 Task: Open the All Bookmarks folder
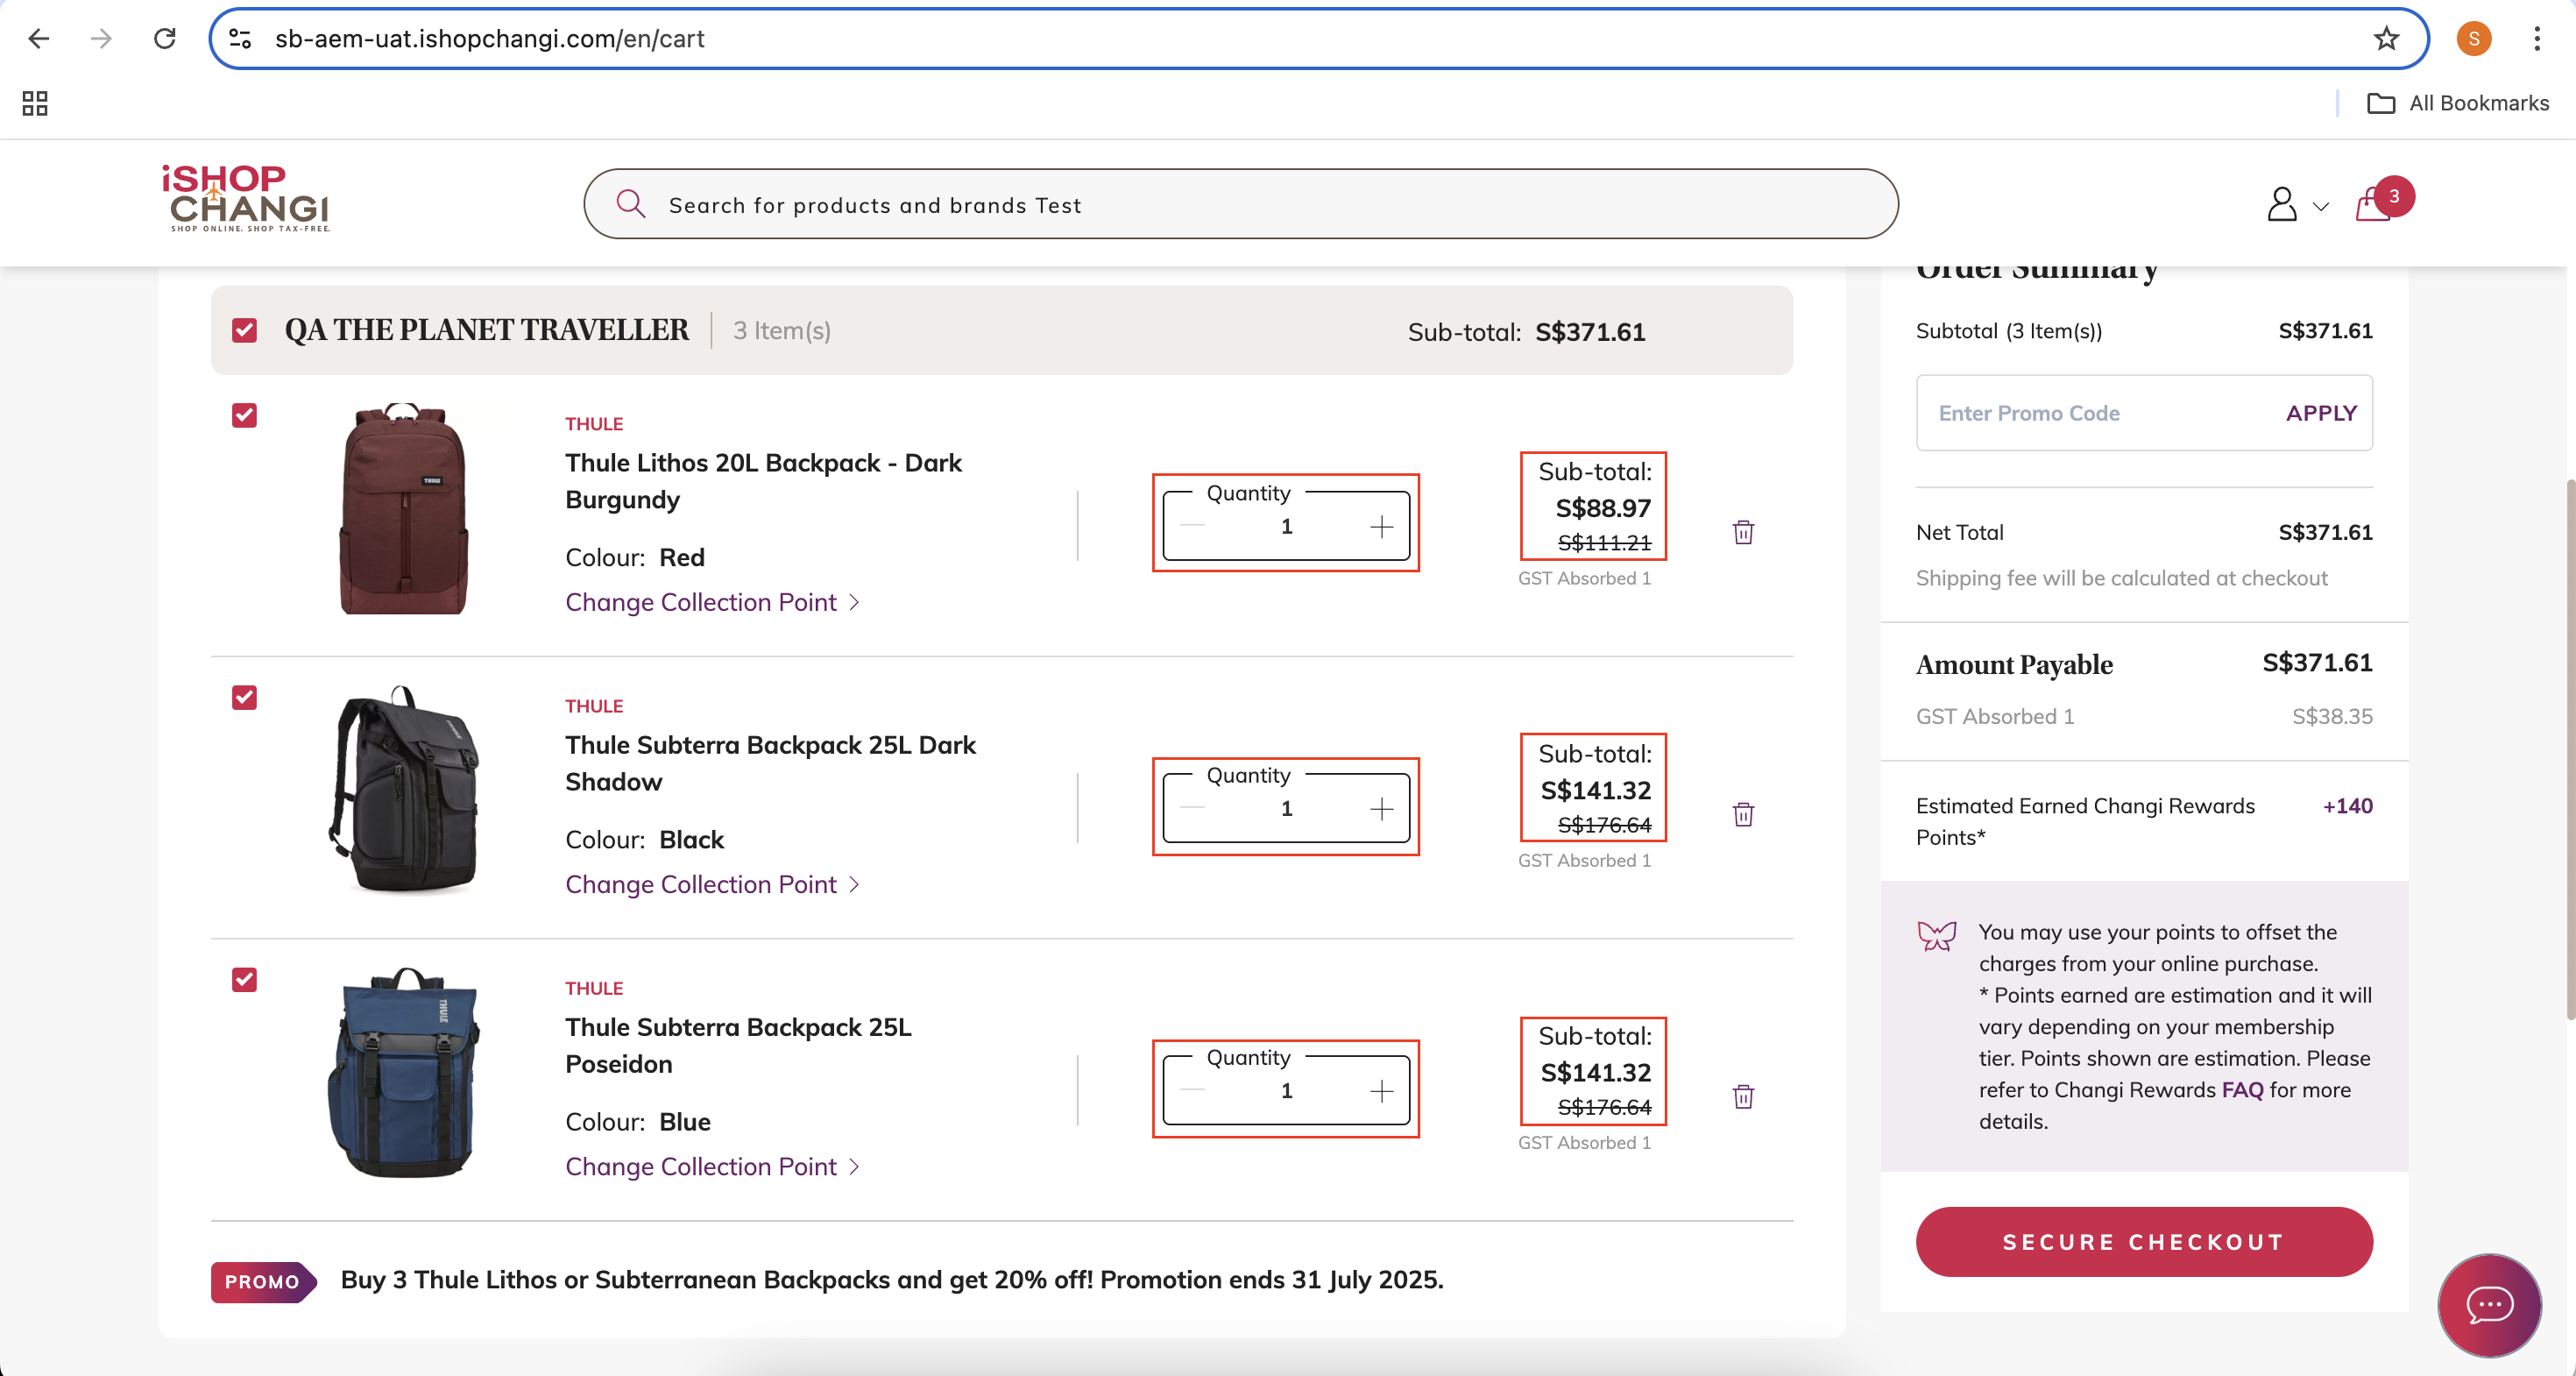point(2458,103)
